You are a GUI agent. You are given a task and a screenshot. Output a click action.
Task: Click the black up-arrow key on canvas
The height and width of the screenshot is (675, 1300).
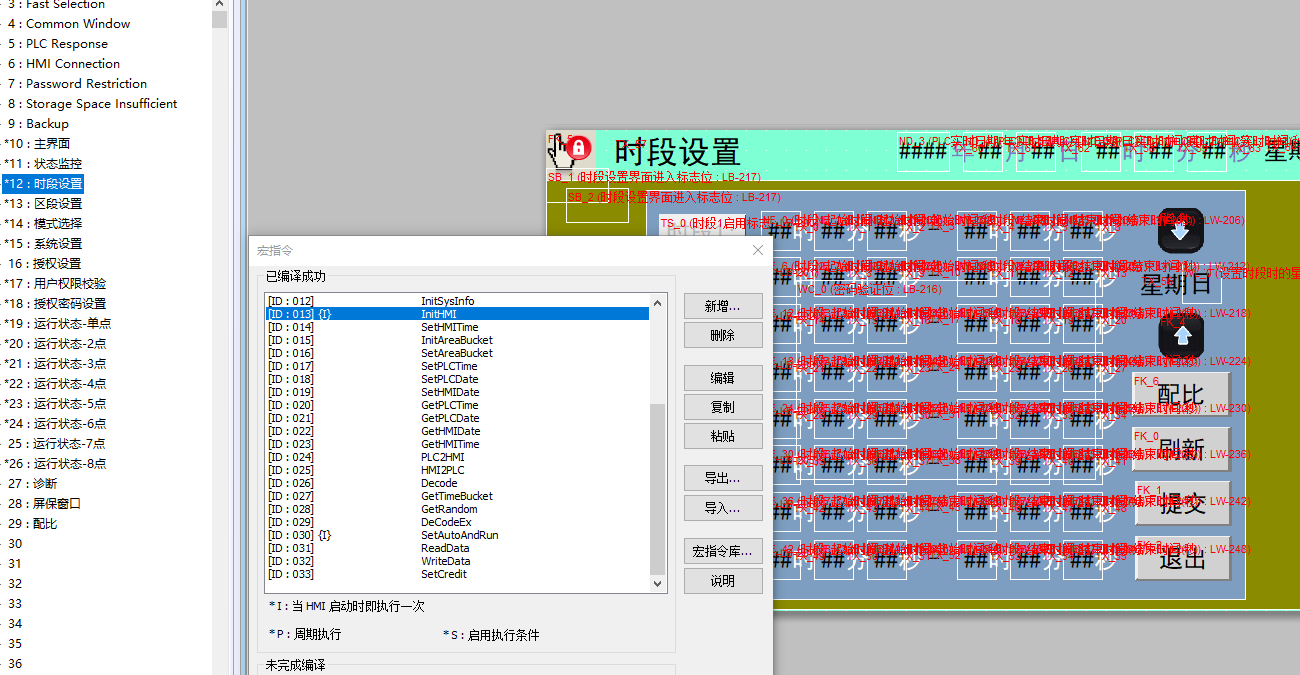[x=1181, y=336]
